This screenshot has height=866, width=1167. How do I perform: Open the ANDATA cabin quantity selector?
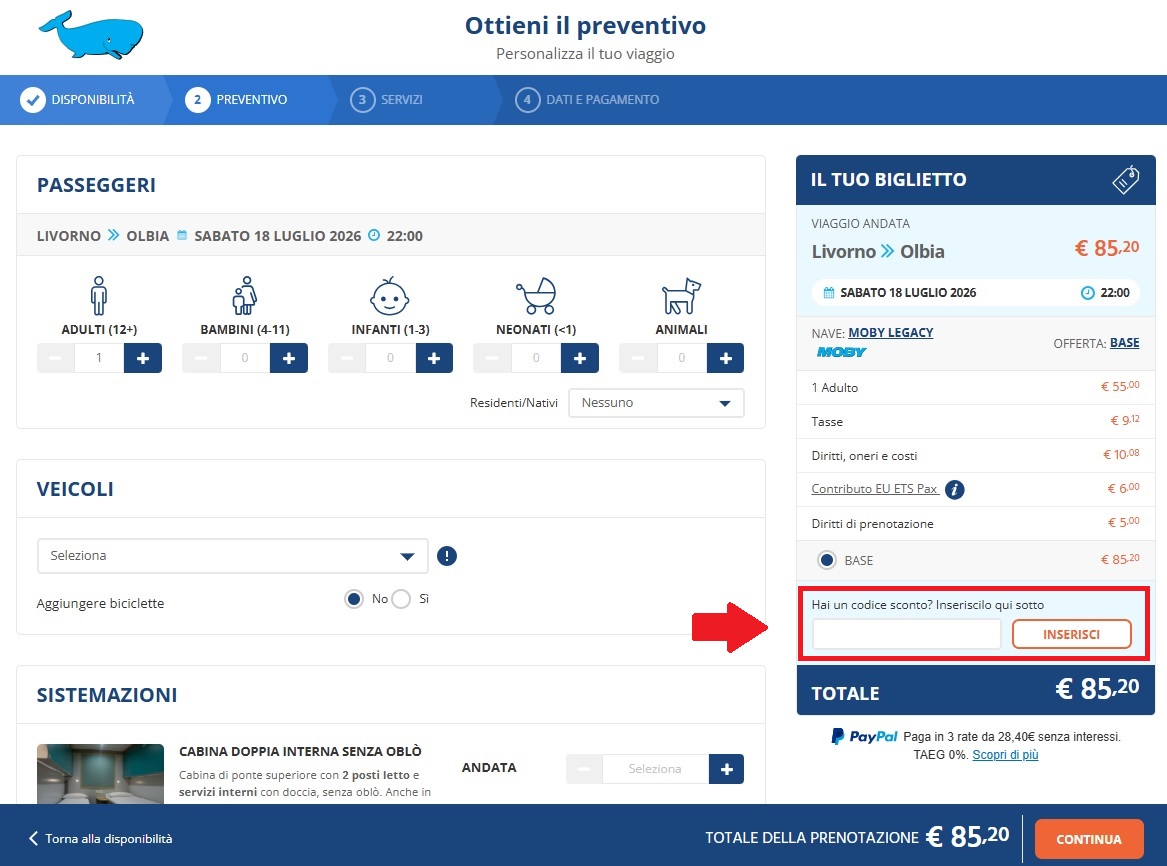coord(654,769)
